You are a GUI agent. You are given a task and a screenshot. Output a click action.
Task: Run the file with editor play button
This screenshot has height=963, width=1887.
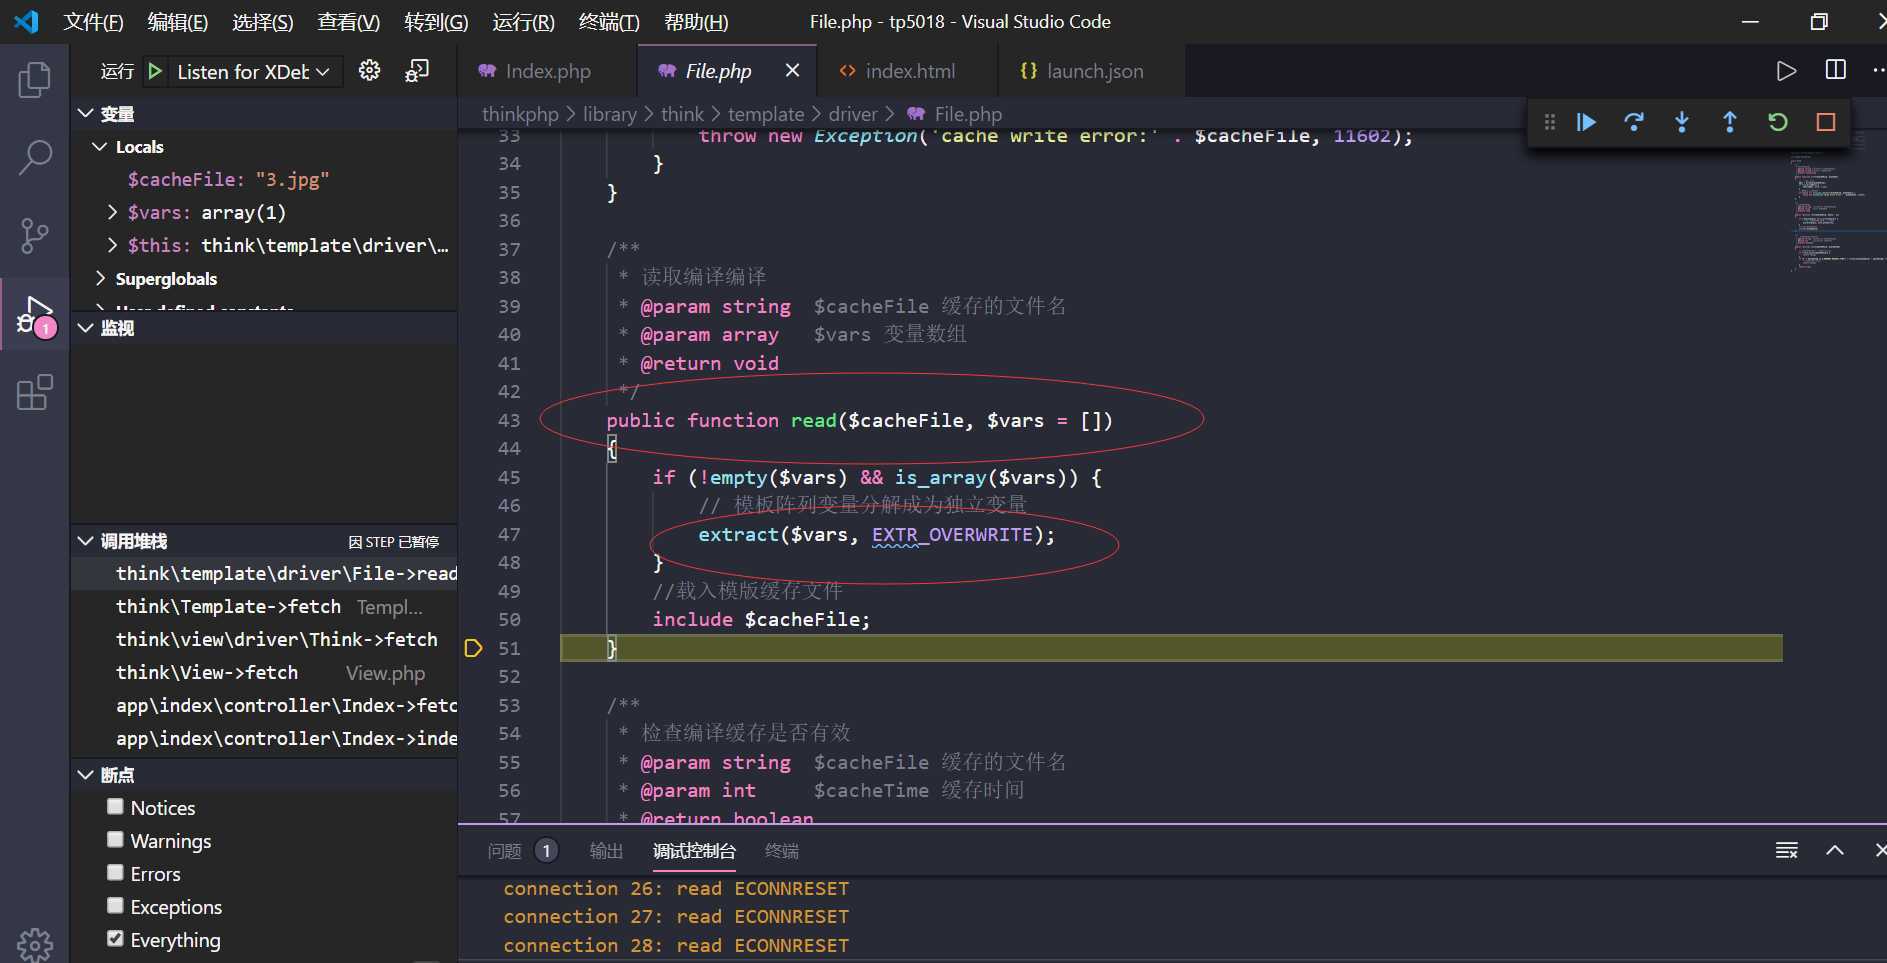tap(1786, 71)
